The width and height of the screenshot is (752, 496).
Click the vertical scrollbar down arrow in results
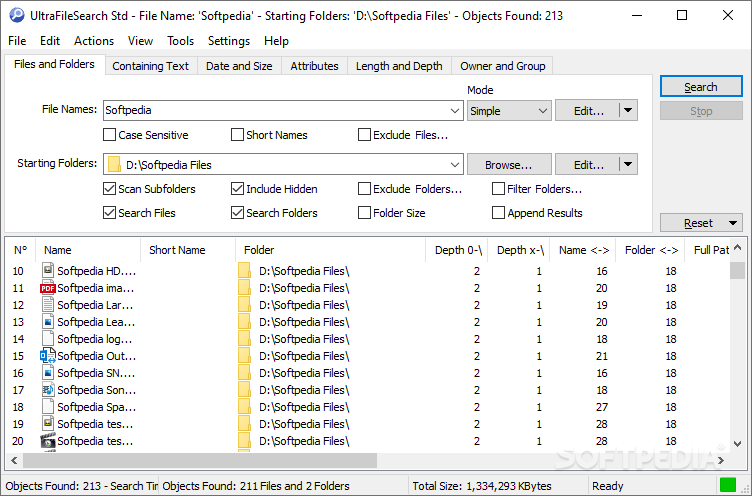click(x=738, y=444)
